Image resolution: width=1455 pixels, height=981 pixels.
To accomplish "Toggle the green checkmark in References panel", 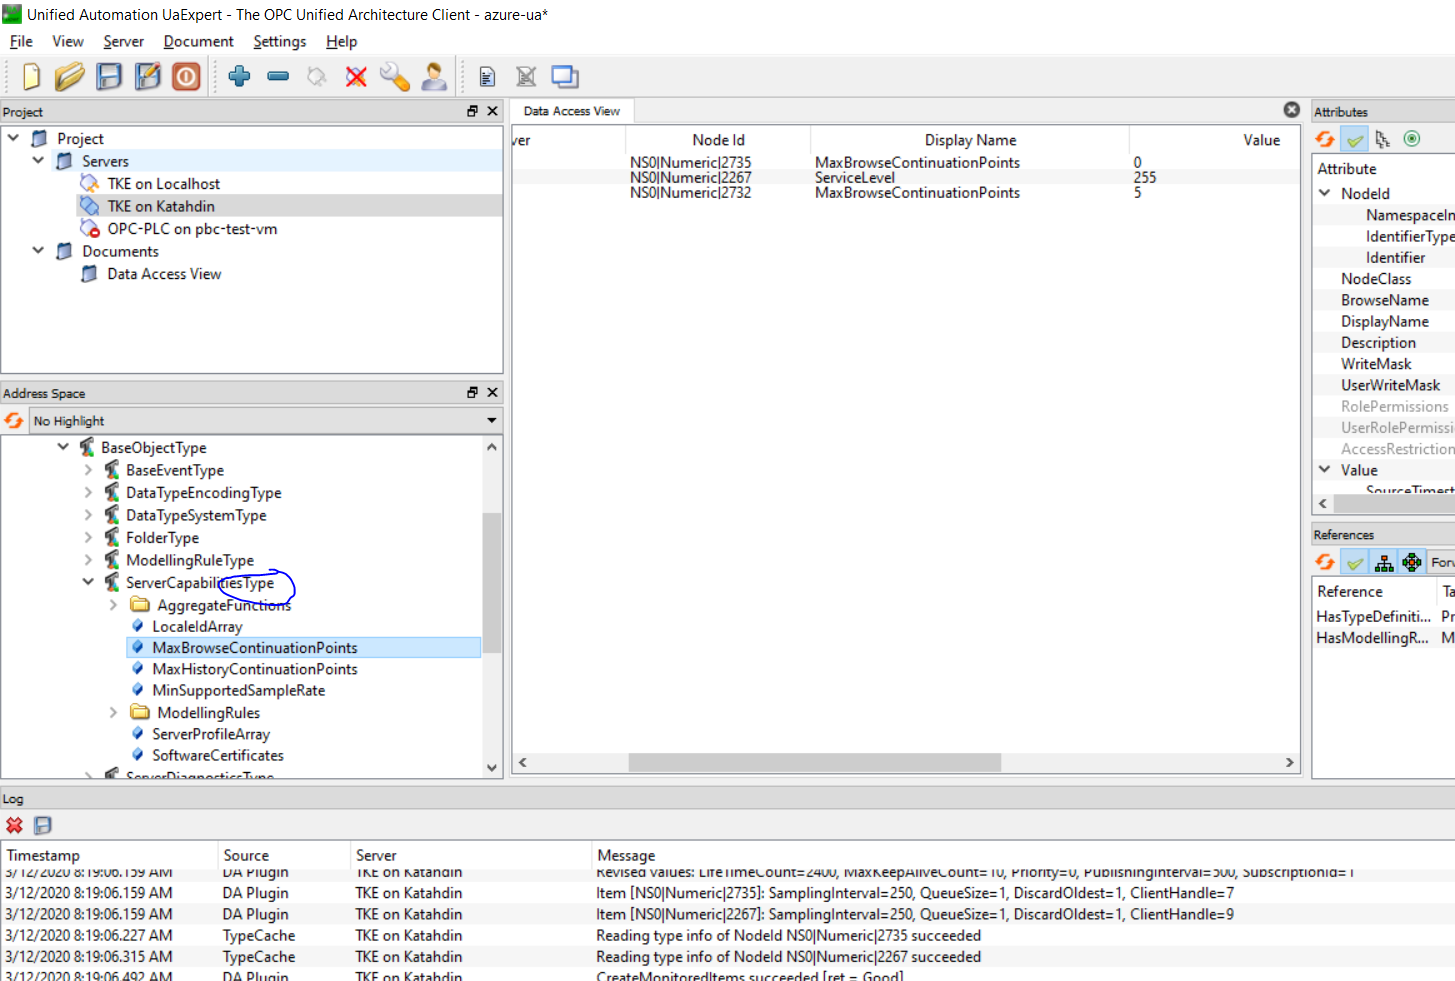I will pos(1352,562).
